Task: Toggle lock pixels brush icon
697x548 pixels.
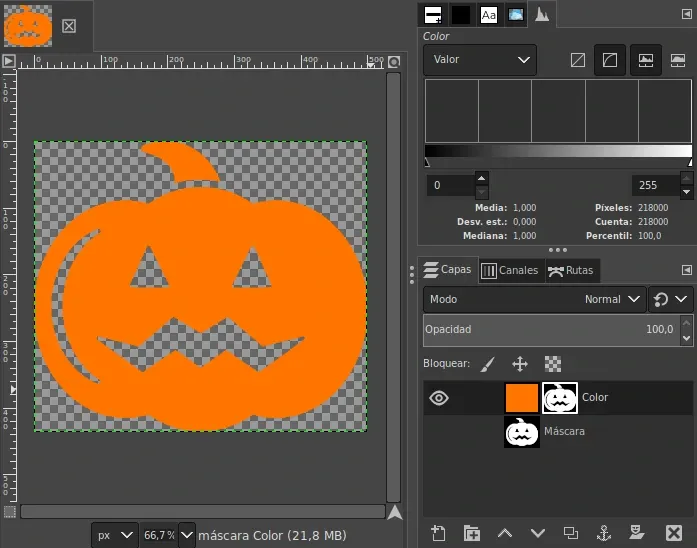Action: (x=487, y=364)
